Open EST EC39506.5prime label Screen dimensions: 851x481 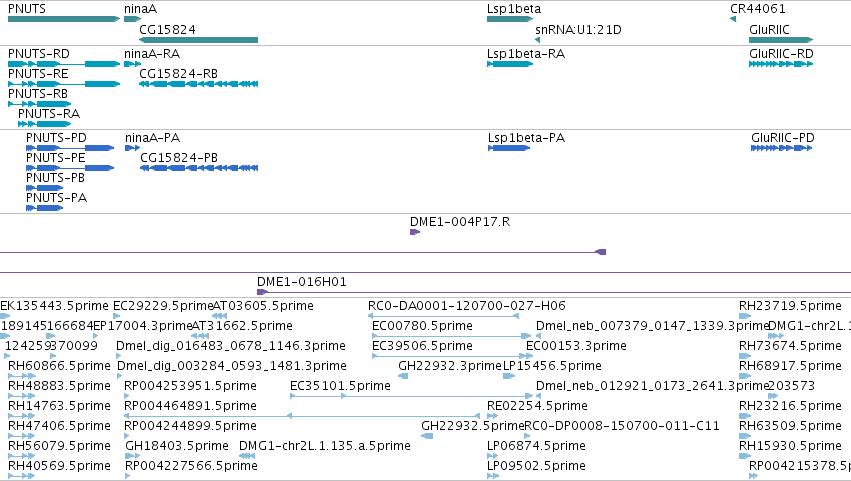pos(422,346)
